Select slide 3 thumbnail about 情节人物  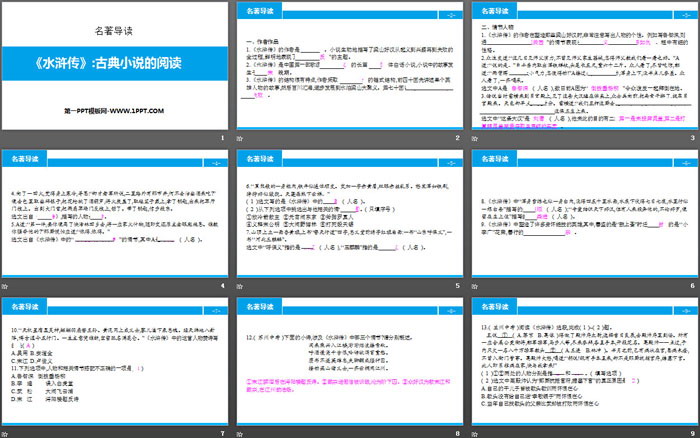coord(585,66)
